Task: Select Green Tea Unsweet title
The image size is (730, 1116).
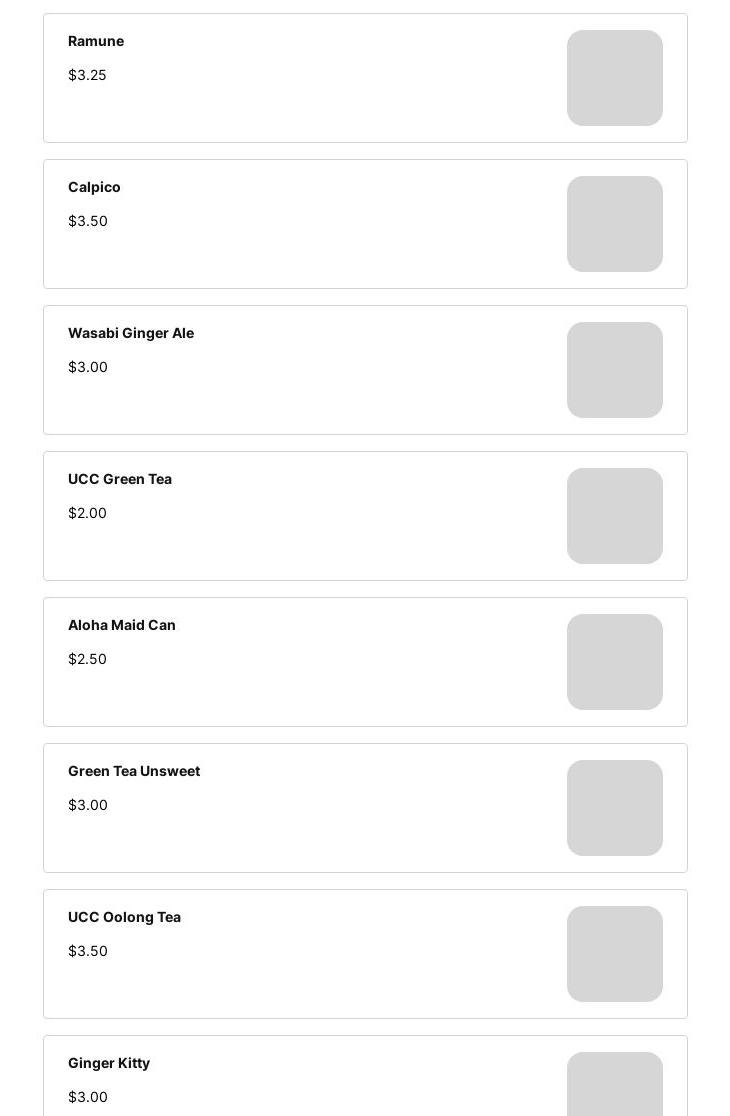Action: point(134,771)
